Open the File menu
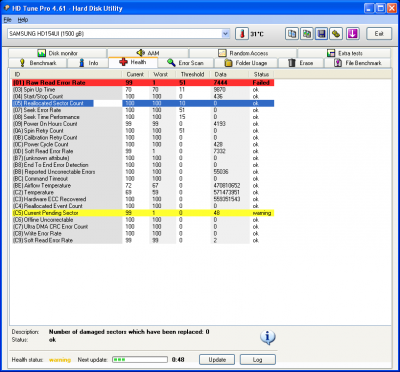 point(7,20)
